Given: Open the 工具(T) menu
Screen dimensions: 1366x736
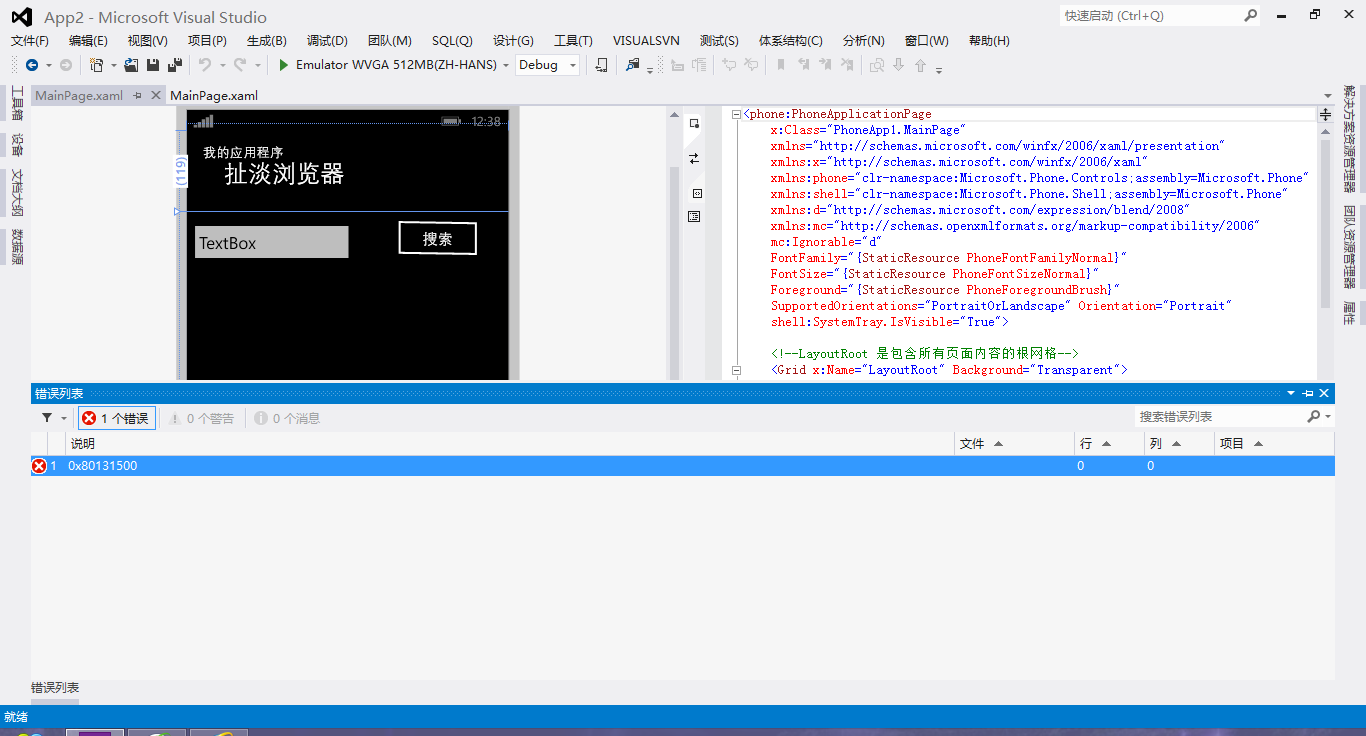Looking at the screenshot, I should tap(573, 40).
